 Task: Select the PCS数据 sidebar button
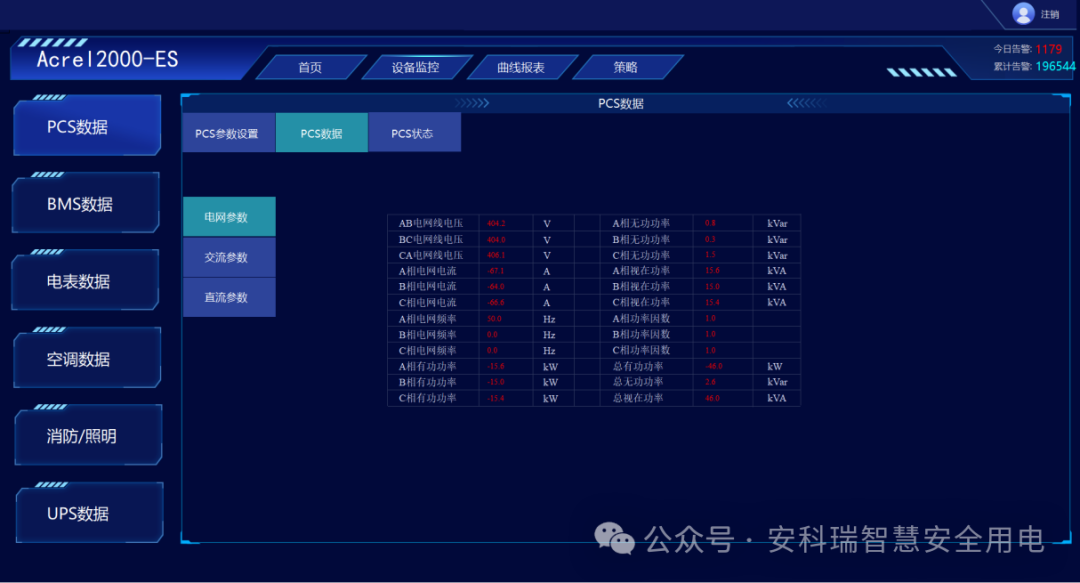[87, 127]
